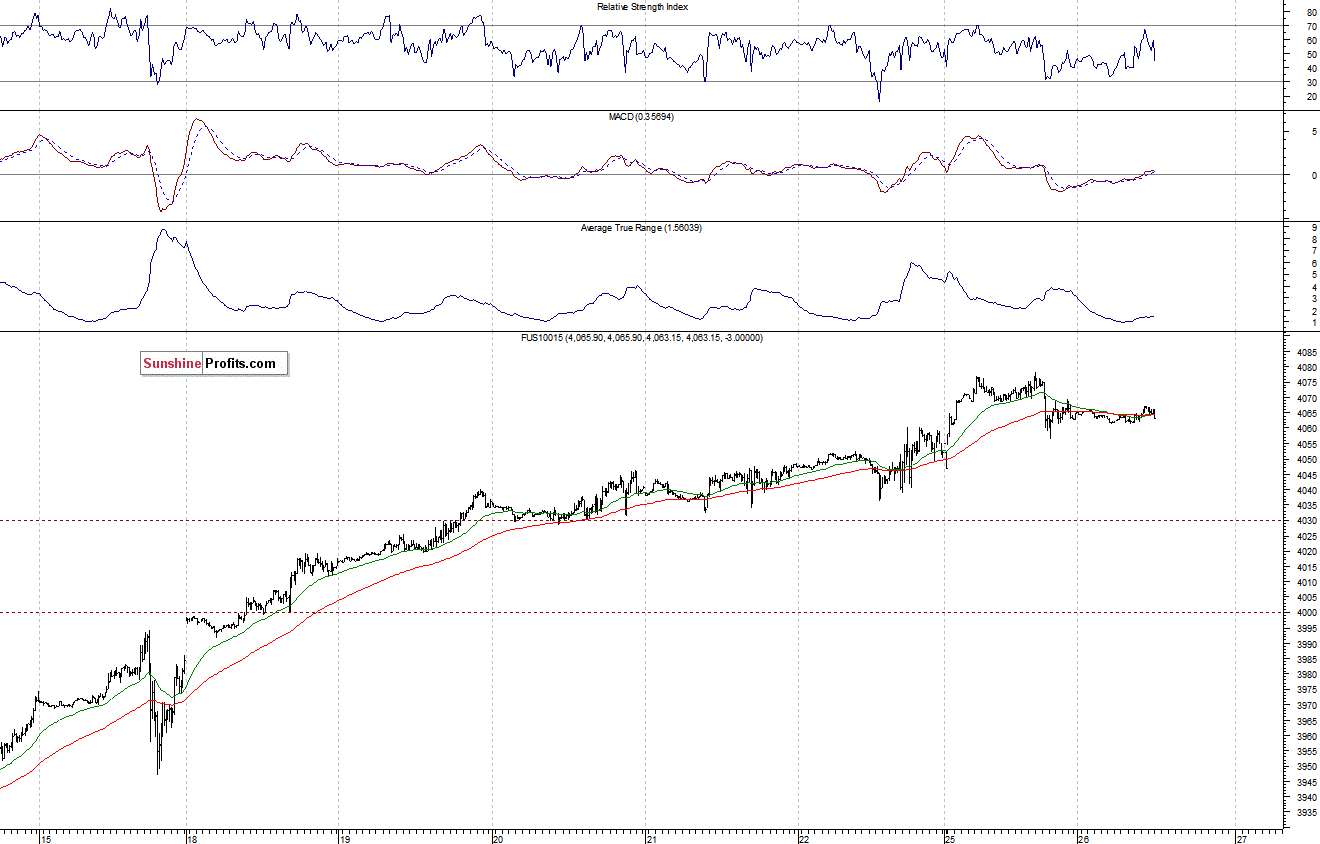The width and height of the screenshot is (1320, 844).
Task: Click the 3950 price axis label
Action: pos(1309,767)
